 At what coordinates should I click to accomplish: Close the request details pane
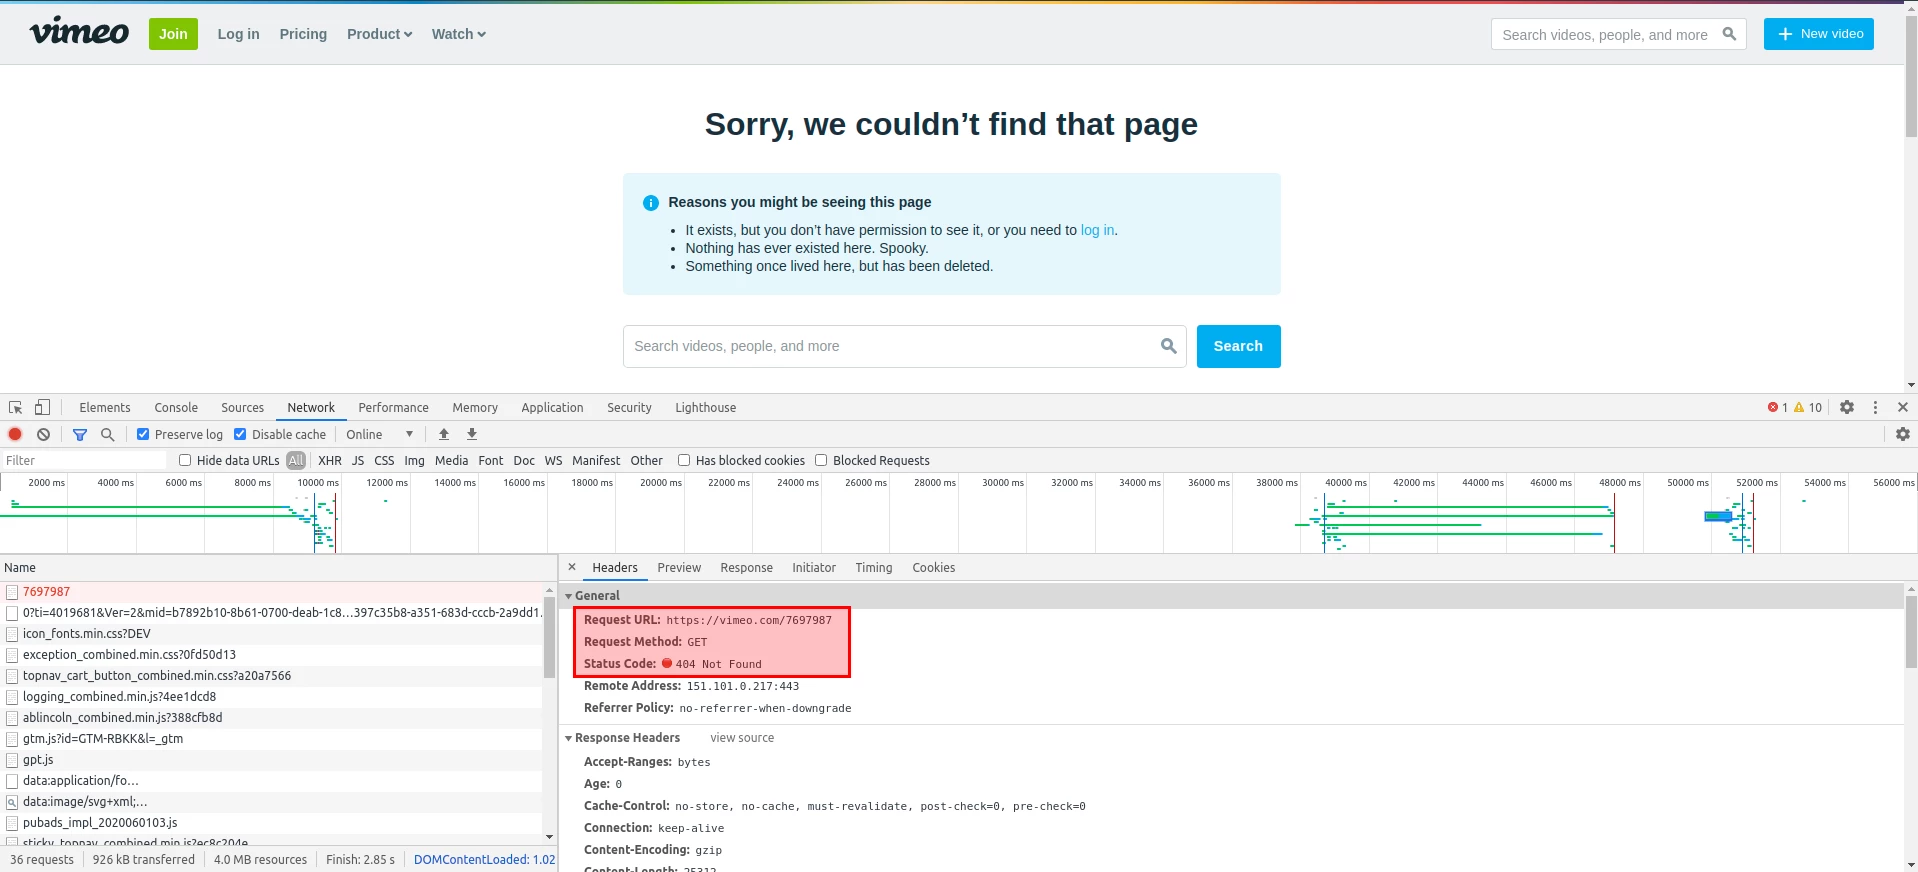572,567
